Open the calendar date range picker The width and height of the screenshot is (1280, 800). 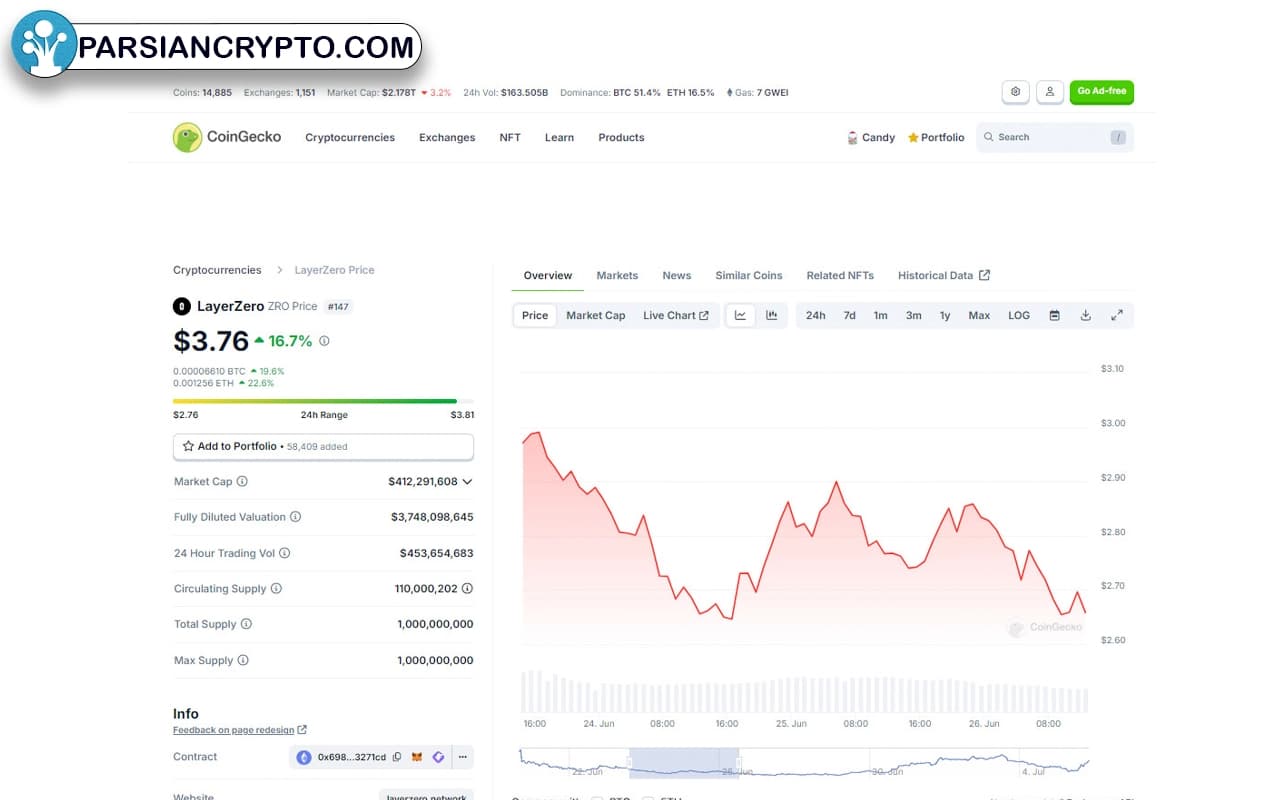(1054, 315)
